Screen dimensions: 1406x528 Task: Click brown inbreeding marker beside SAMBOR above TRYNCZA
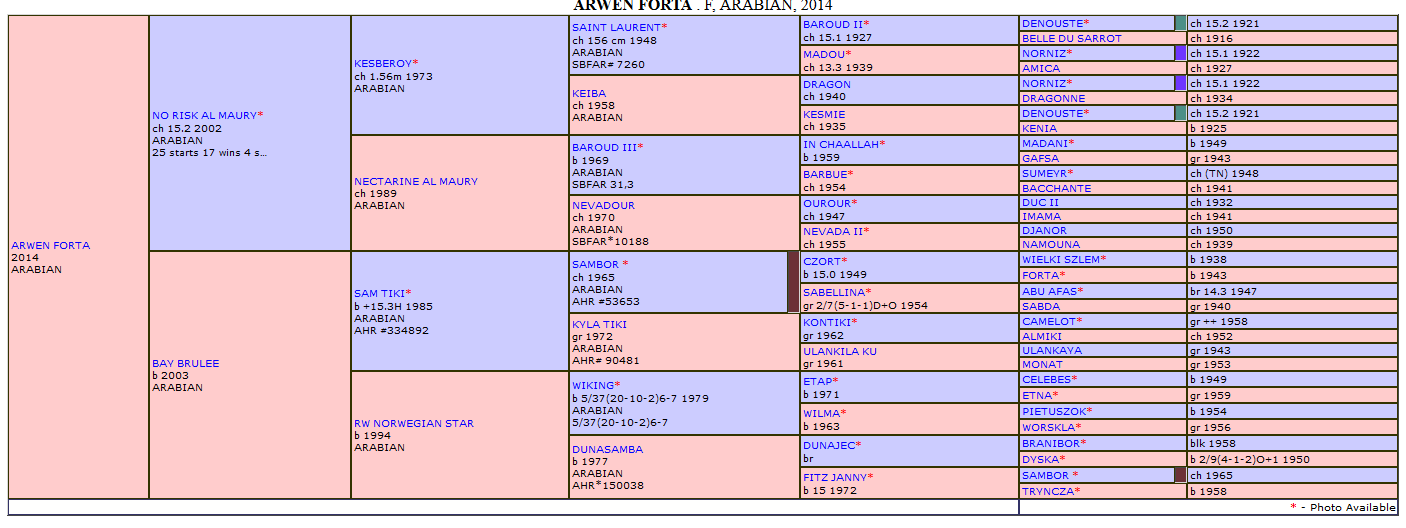pos(1181,476)
